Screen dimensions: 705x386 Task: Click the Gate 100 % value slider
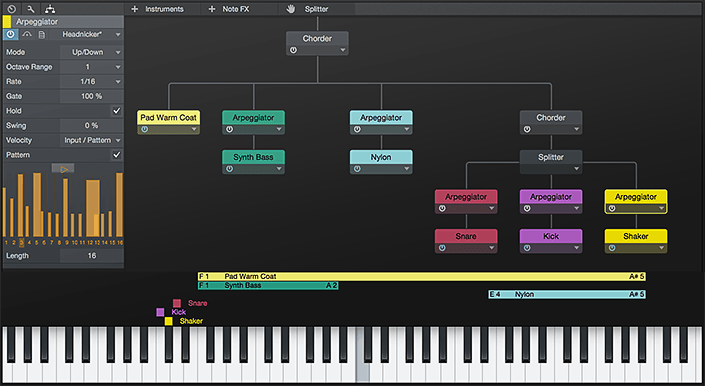(x=92, y=96)
